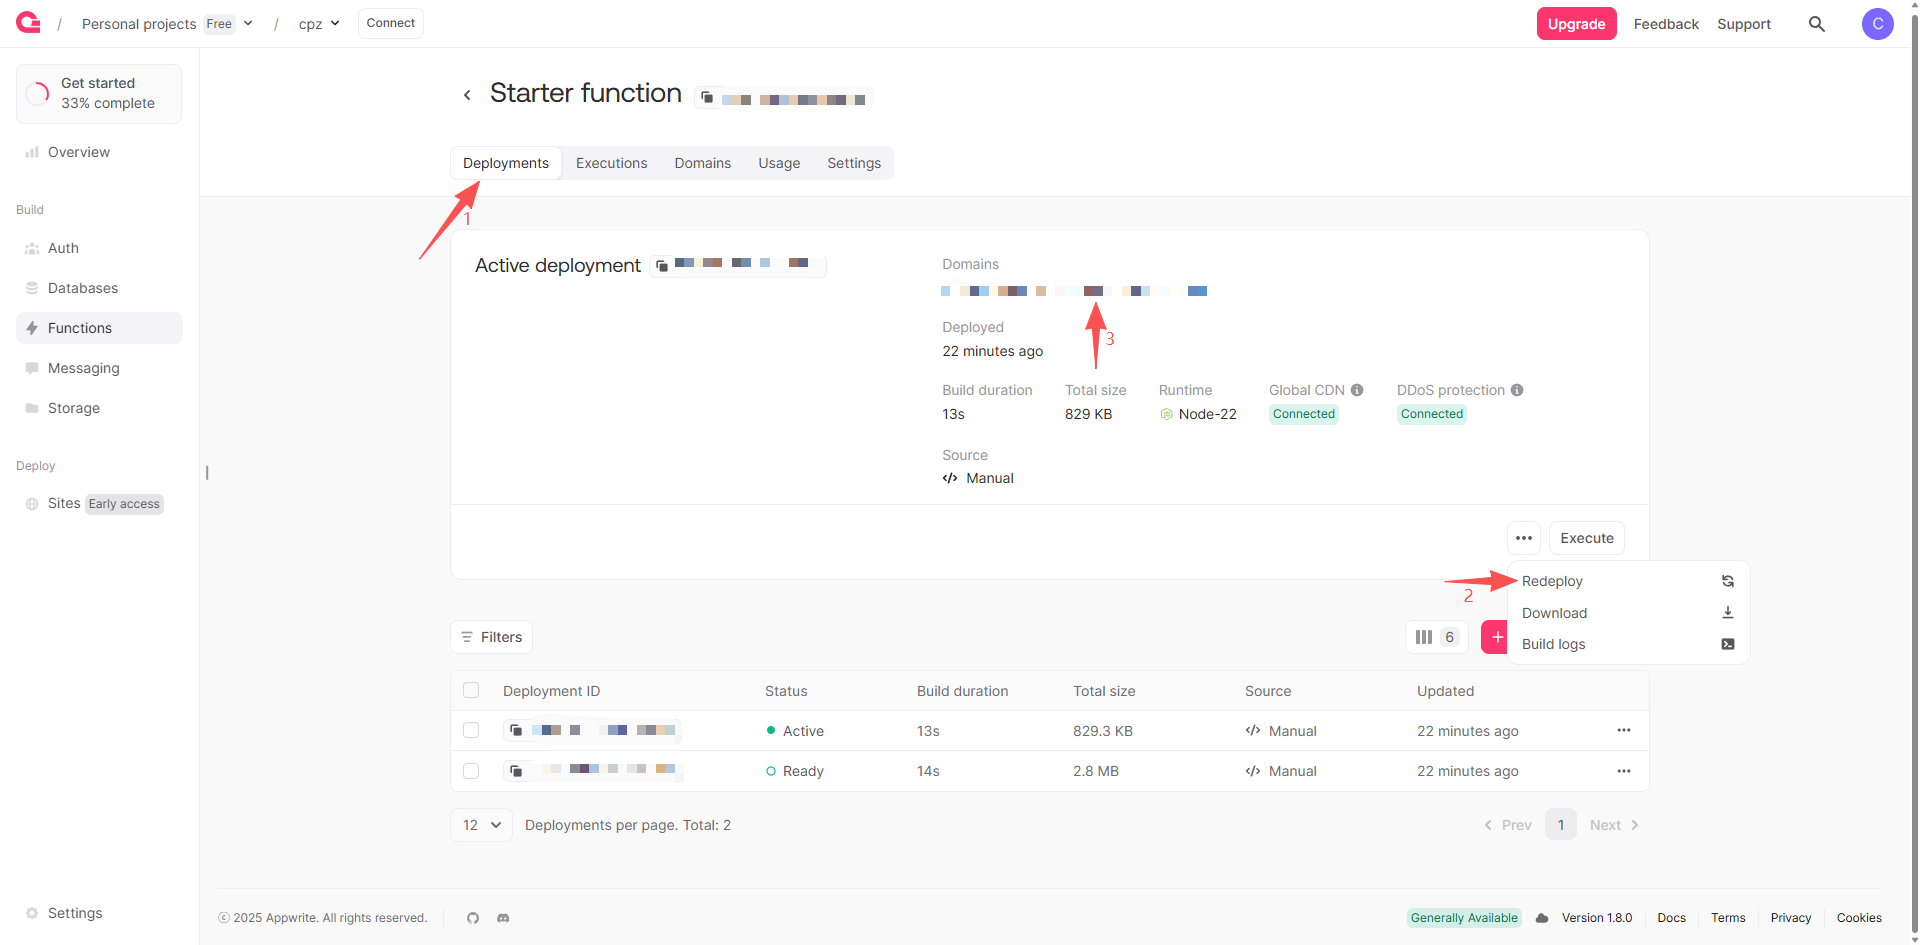Expand the cpz project dropdown

(334, 24)
